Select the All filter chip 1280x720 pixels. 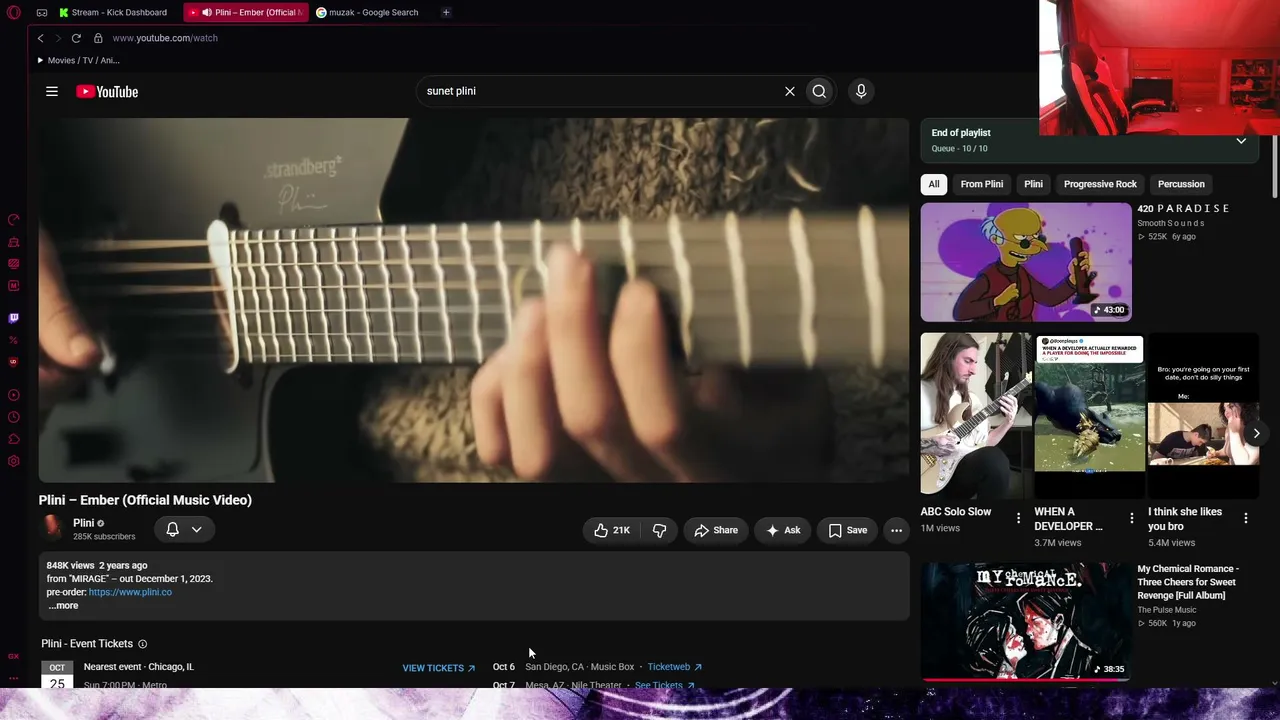pos(934,184)
